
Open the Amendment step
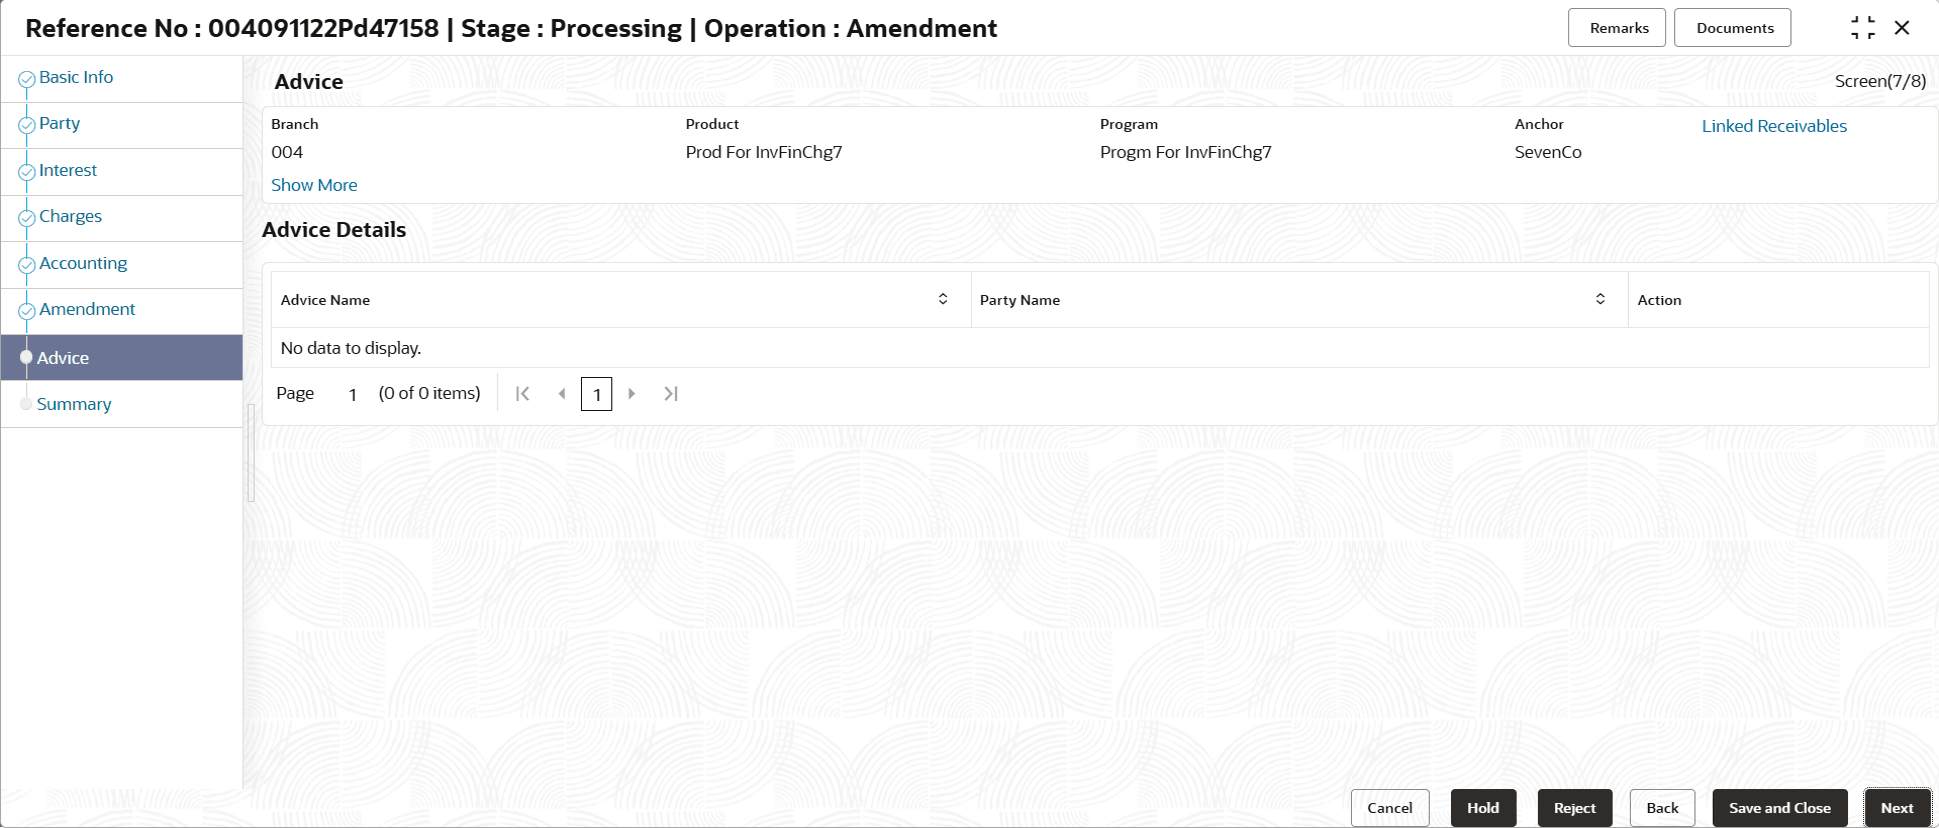coord(87,309)
